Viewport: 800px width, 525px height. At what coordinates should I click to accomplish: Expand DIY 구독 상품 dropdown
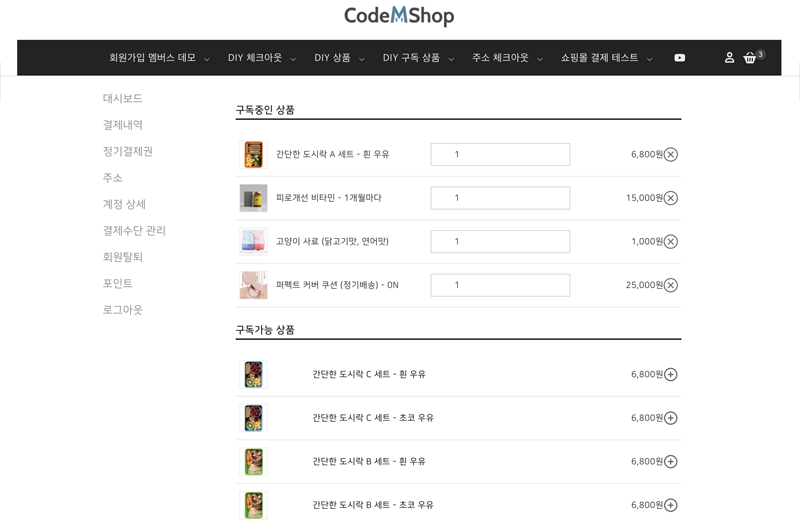pyautogui.click(x=418, y=58)
